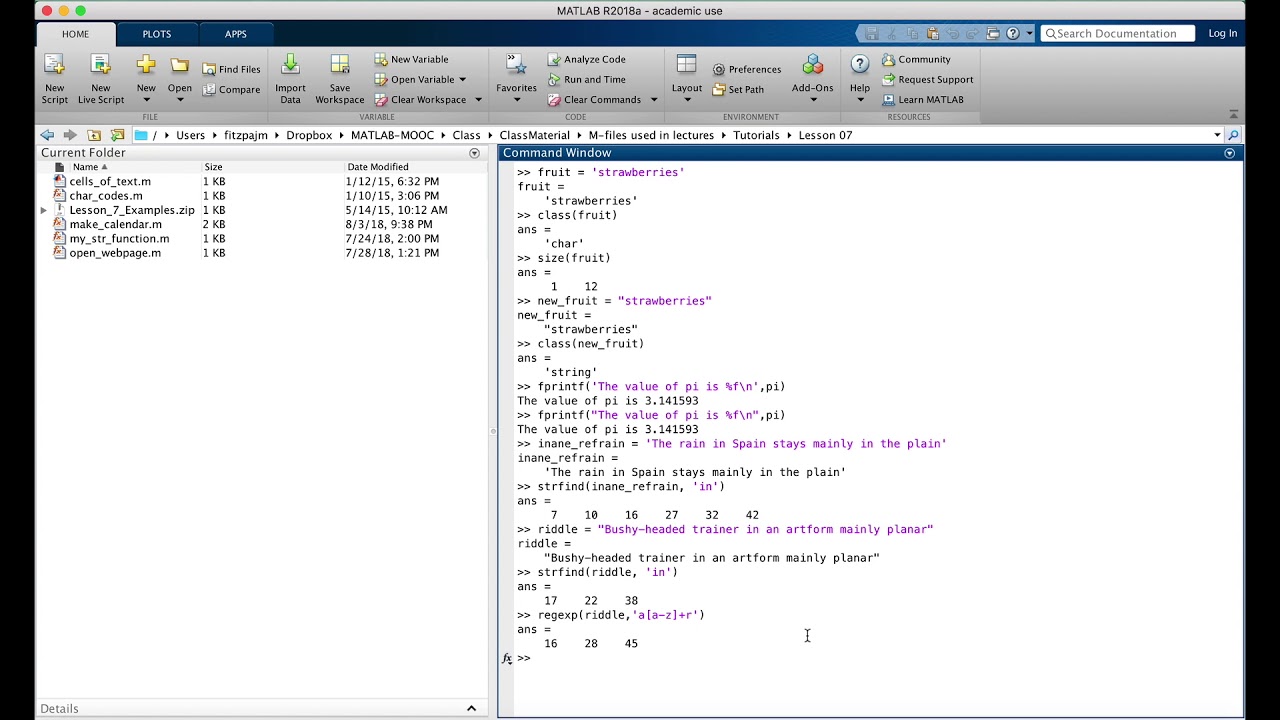Navigate to Dropbox in the path bar

tap(309, 135)
